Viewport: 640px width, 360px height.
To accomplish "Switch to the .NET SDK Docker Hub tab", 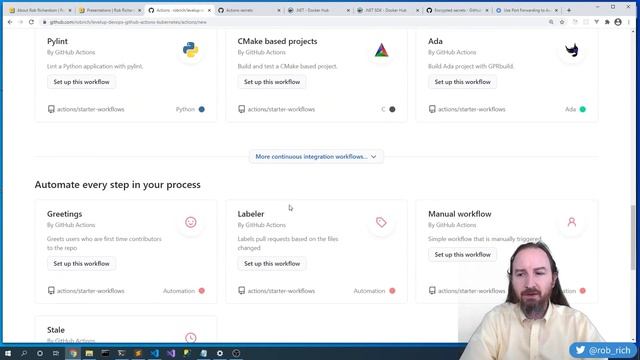I will [x=388, y=10].
